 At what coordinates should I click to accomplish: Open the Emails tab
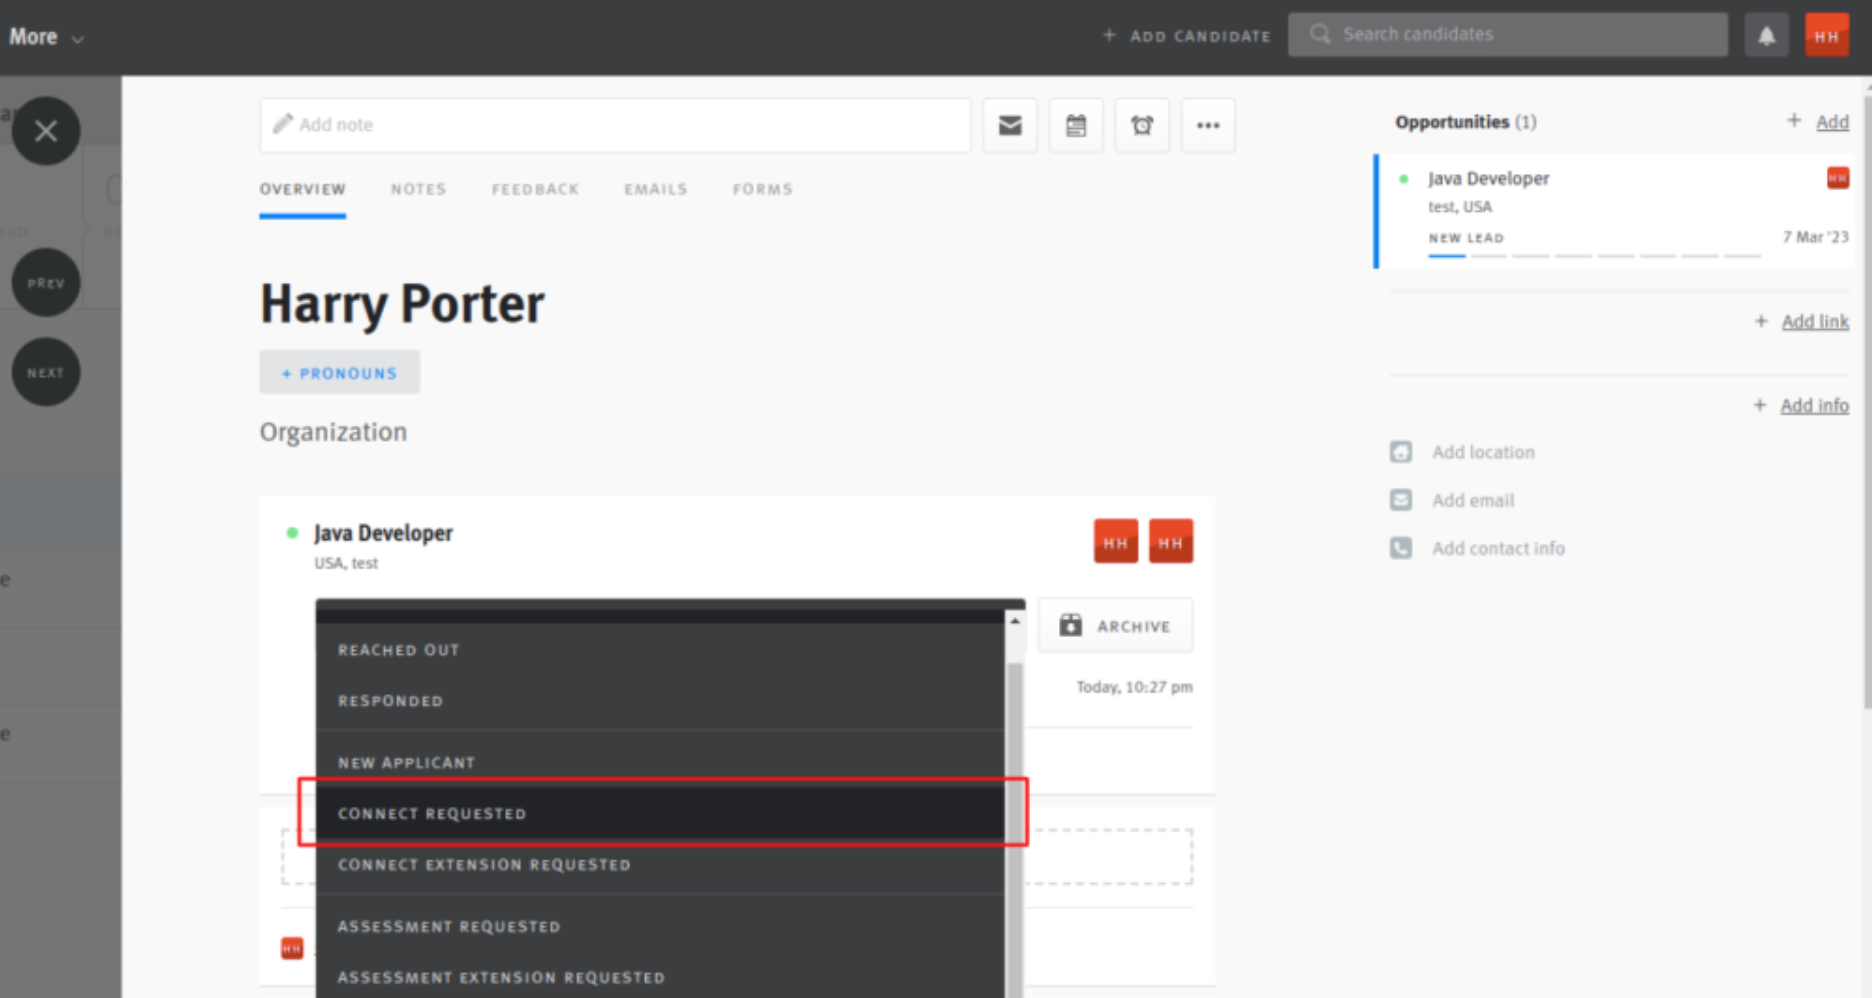pyautogui.click(x=655, y=189)
